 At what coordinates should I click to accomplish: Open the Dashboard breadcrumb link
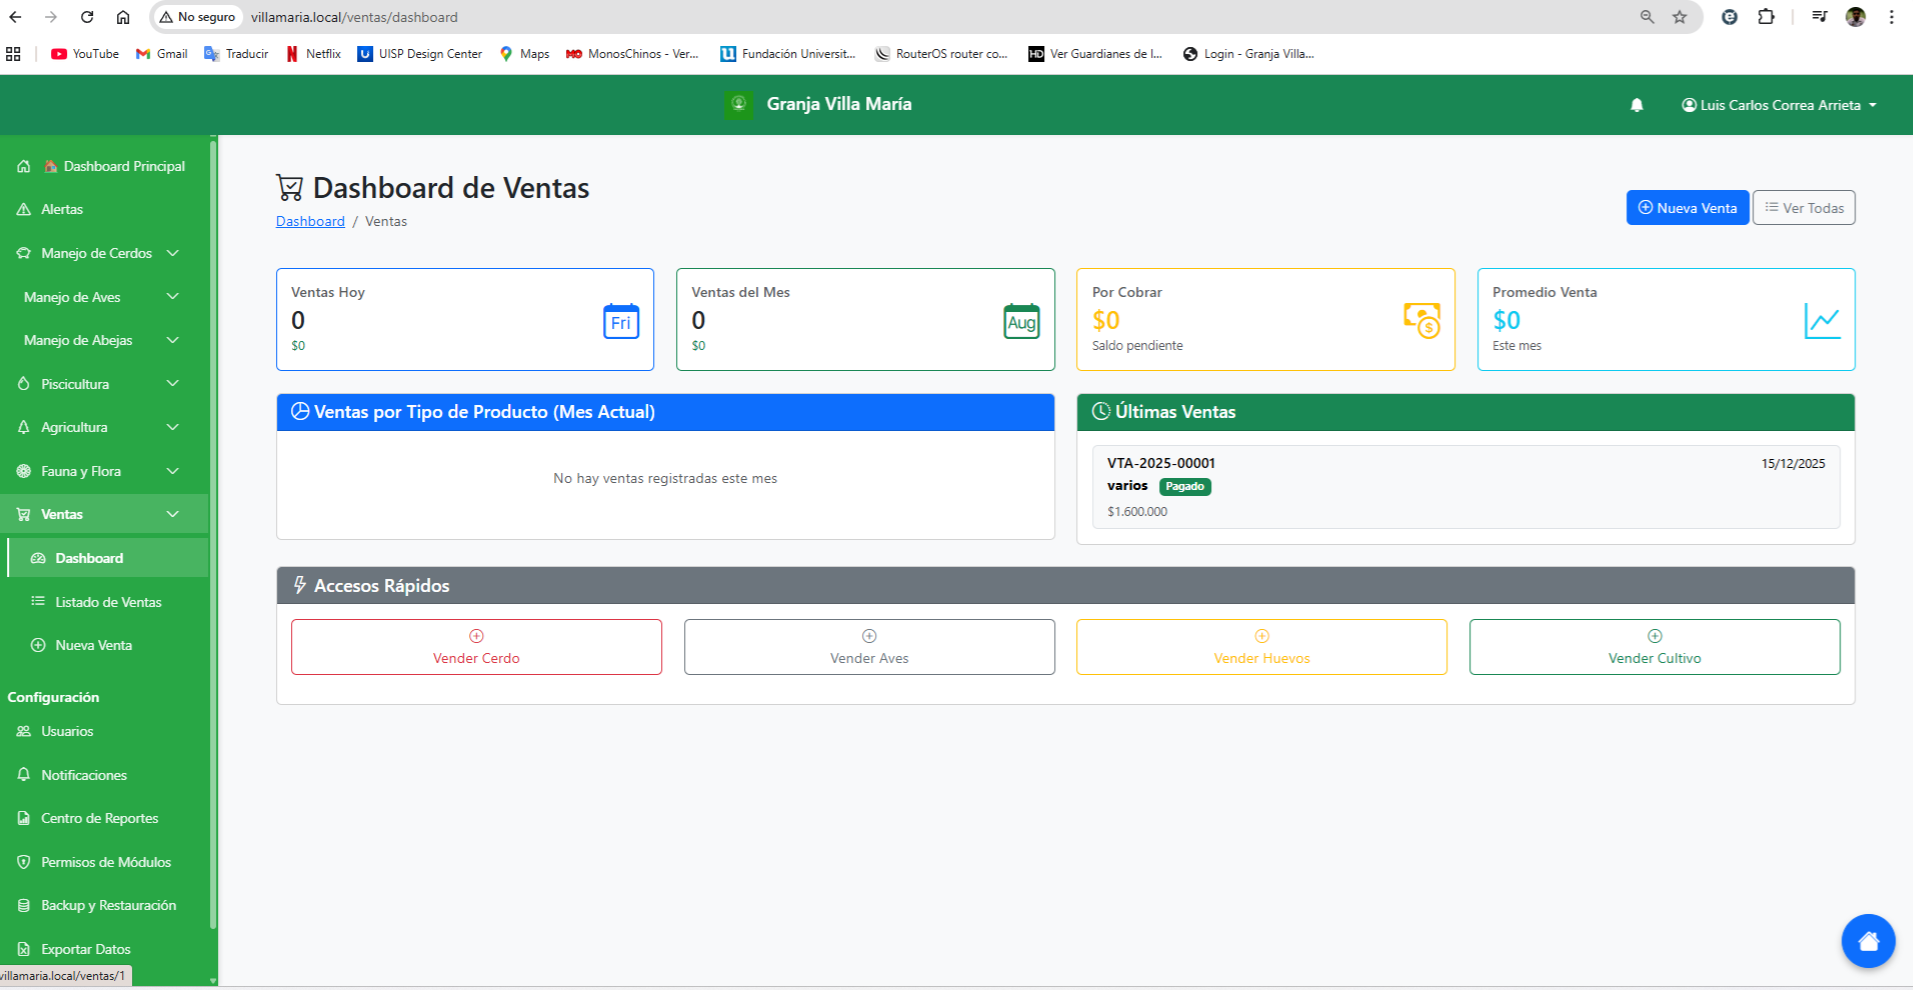pyautogui.click(x=310, y=221)
